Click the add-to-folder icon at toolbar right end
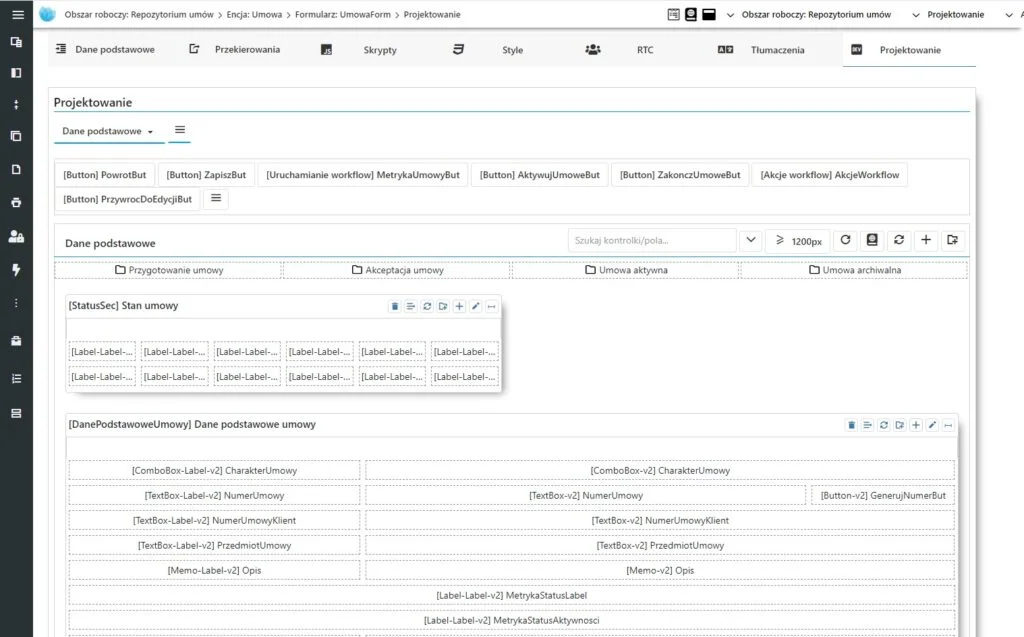 [953, 240]
